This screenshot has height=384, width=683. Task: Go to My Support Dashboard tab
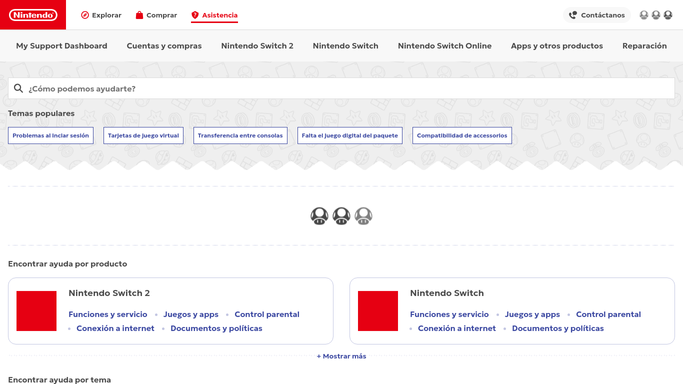point(61,46)
